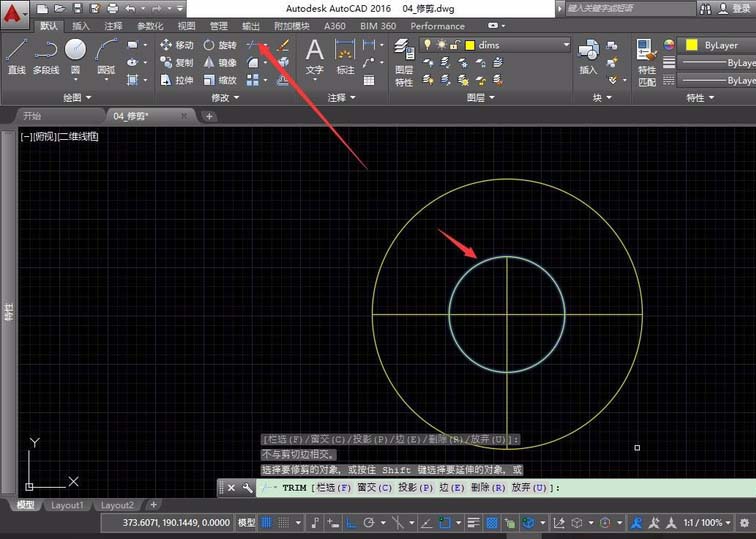Open the ByLayer color dropdown

click(x=717, y=45)
